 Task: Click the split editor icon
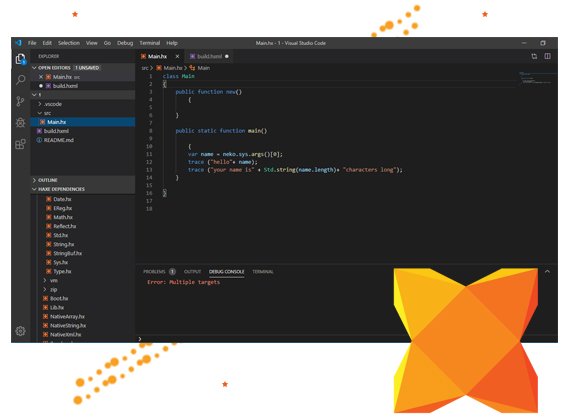pyautogui.click(x=547, y=56)
